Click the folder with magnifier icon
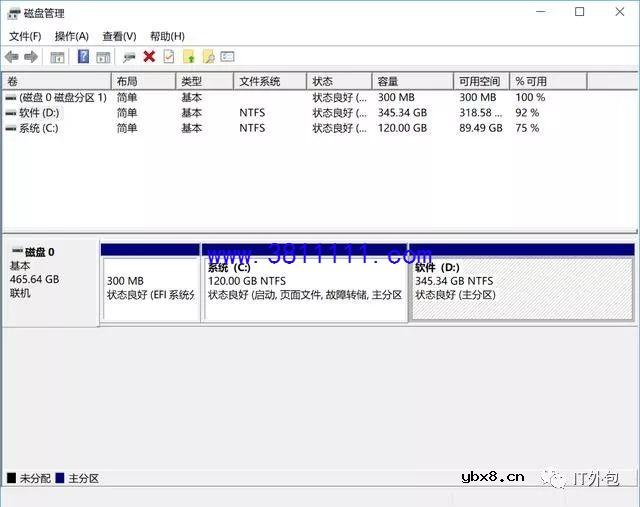 (208, 57)
